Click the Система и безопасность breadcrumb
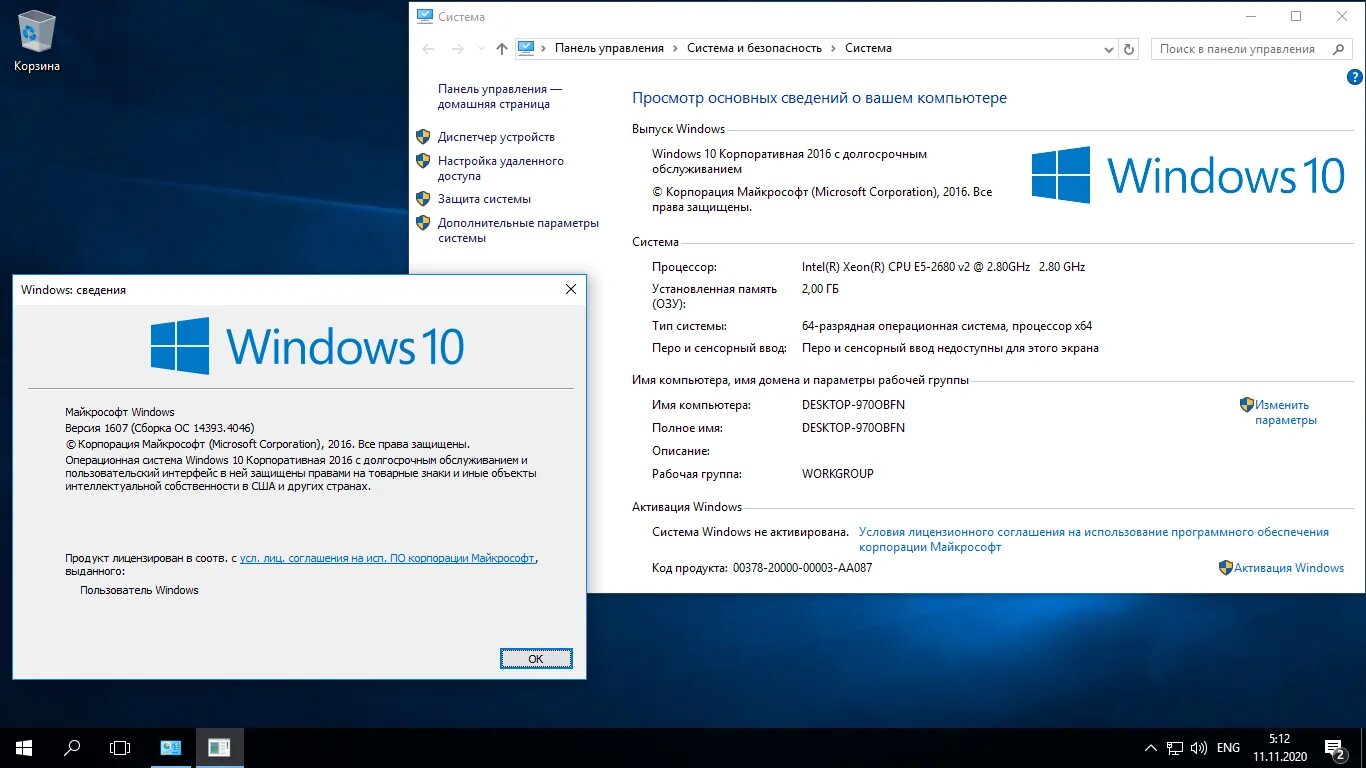Screen dimensions: 1366x768 [x=754, y=48]
